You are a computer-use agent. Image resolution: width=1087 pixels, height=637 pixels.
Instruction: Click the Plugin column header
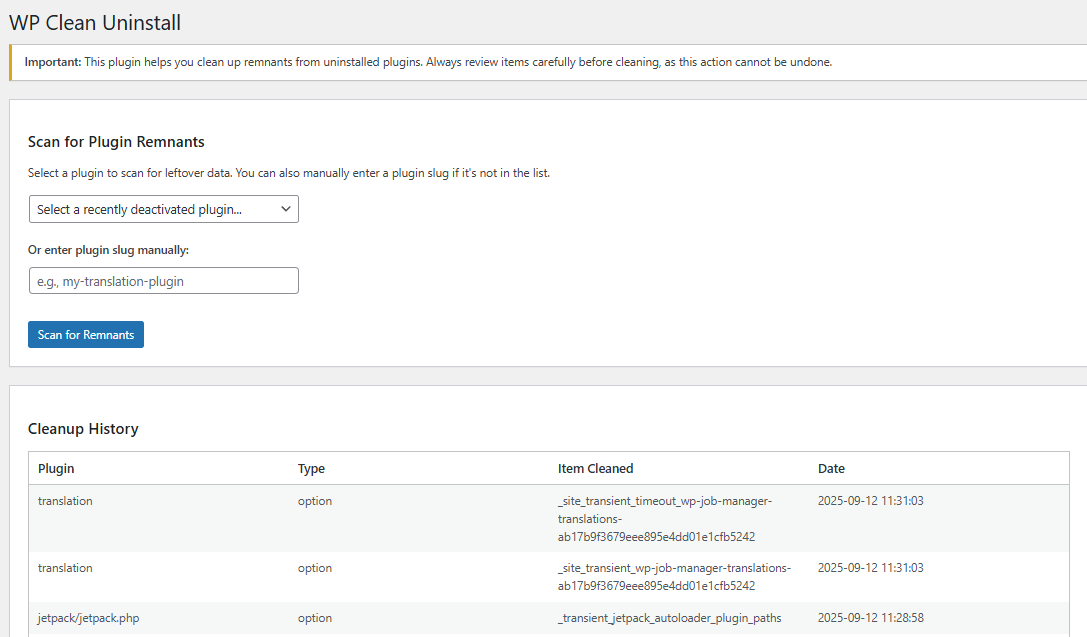click(56, 468)
